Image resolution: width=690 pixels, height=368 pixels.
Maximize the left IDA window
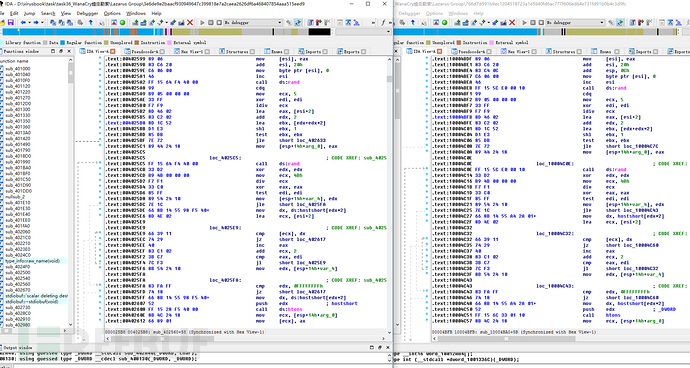pyautogui.click(x=368, y=4)
